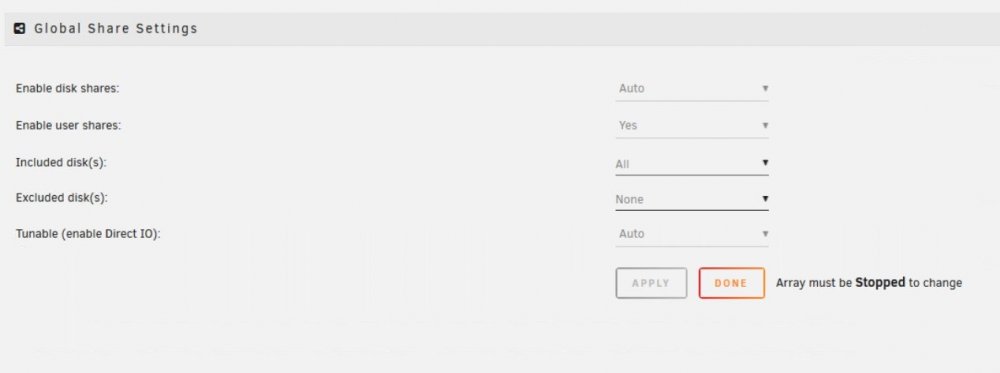The height and width of the screenshot is (373, 1000).
Task: Click the 'Included disk(s):' label
Action: pyautogui.click(x=61, y=163)
